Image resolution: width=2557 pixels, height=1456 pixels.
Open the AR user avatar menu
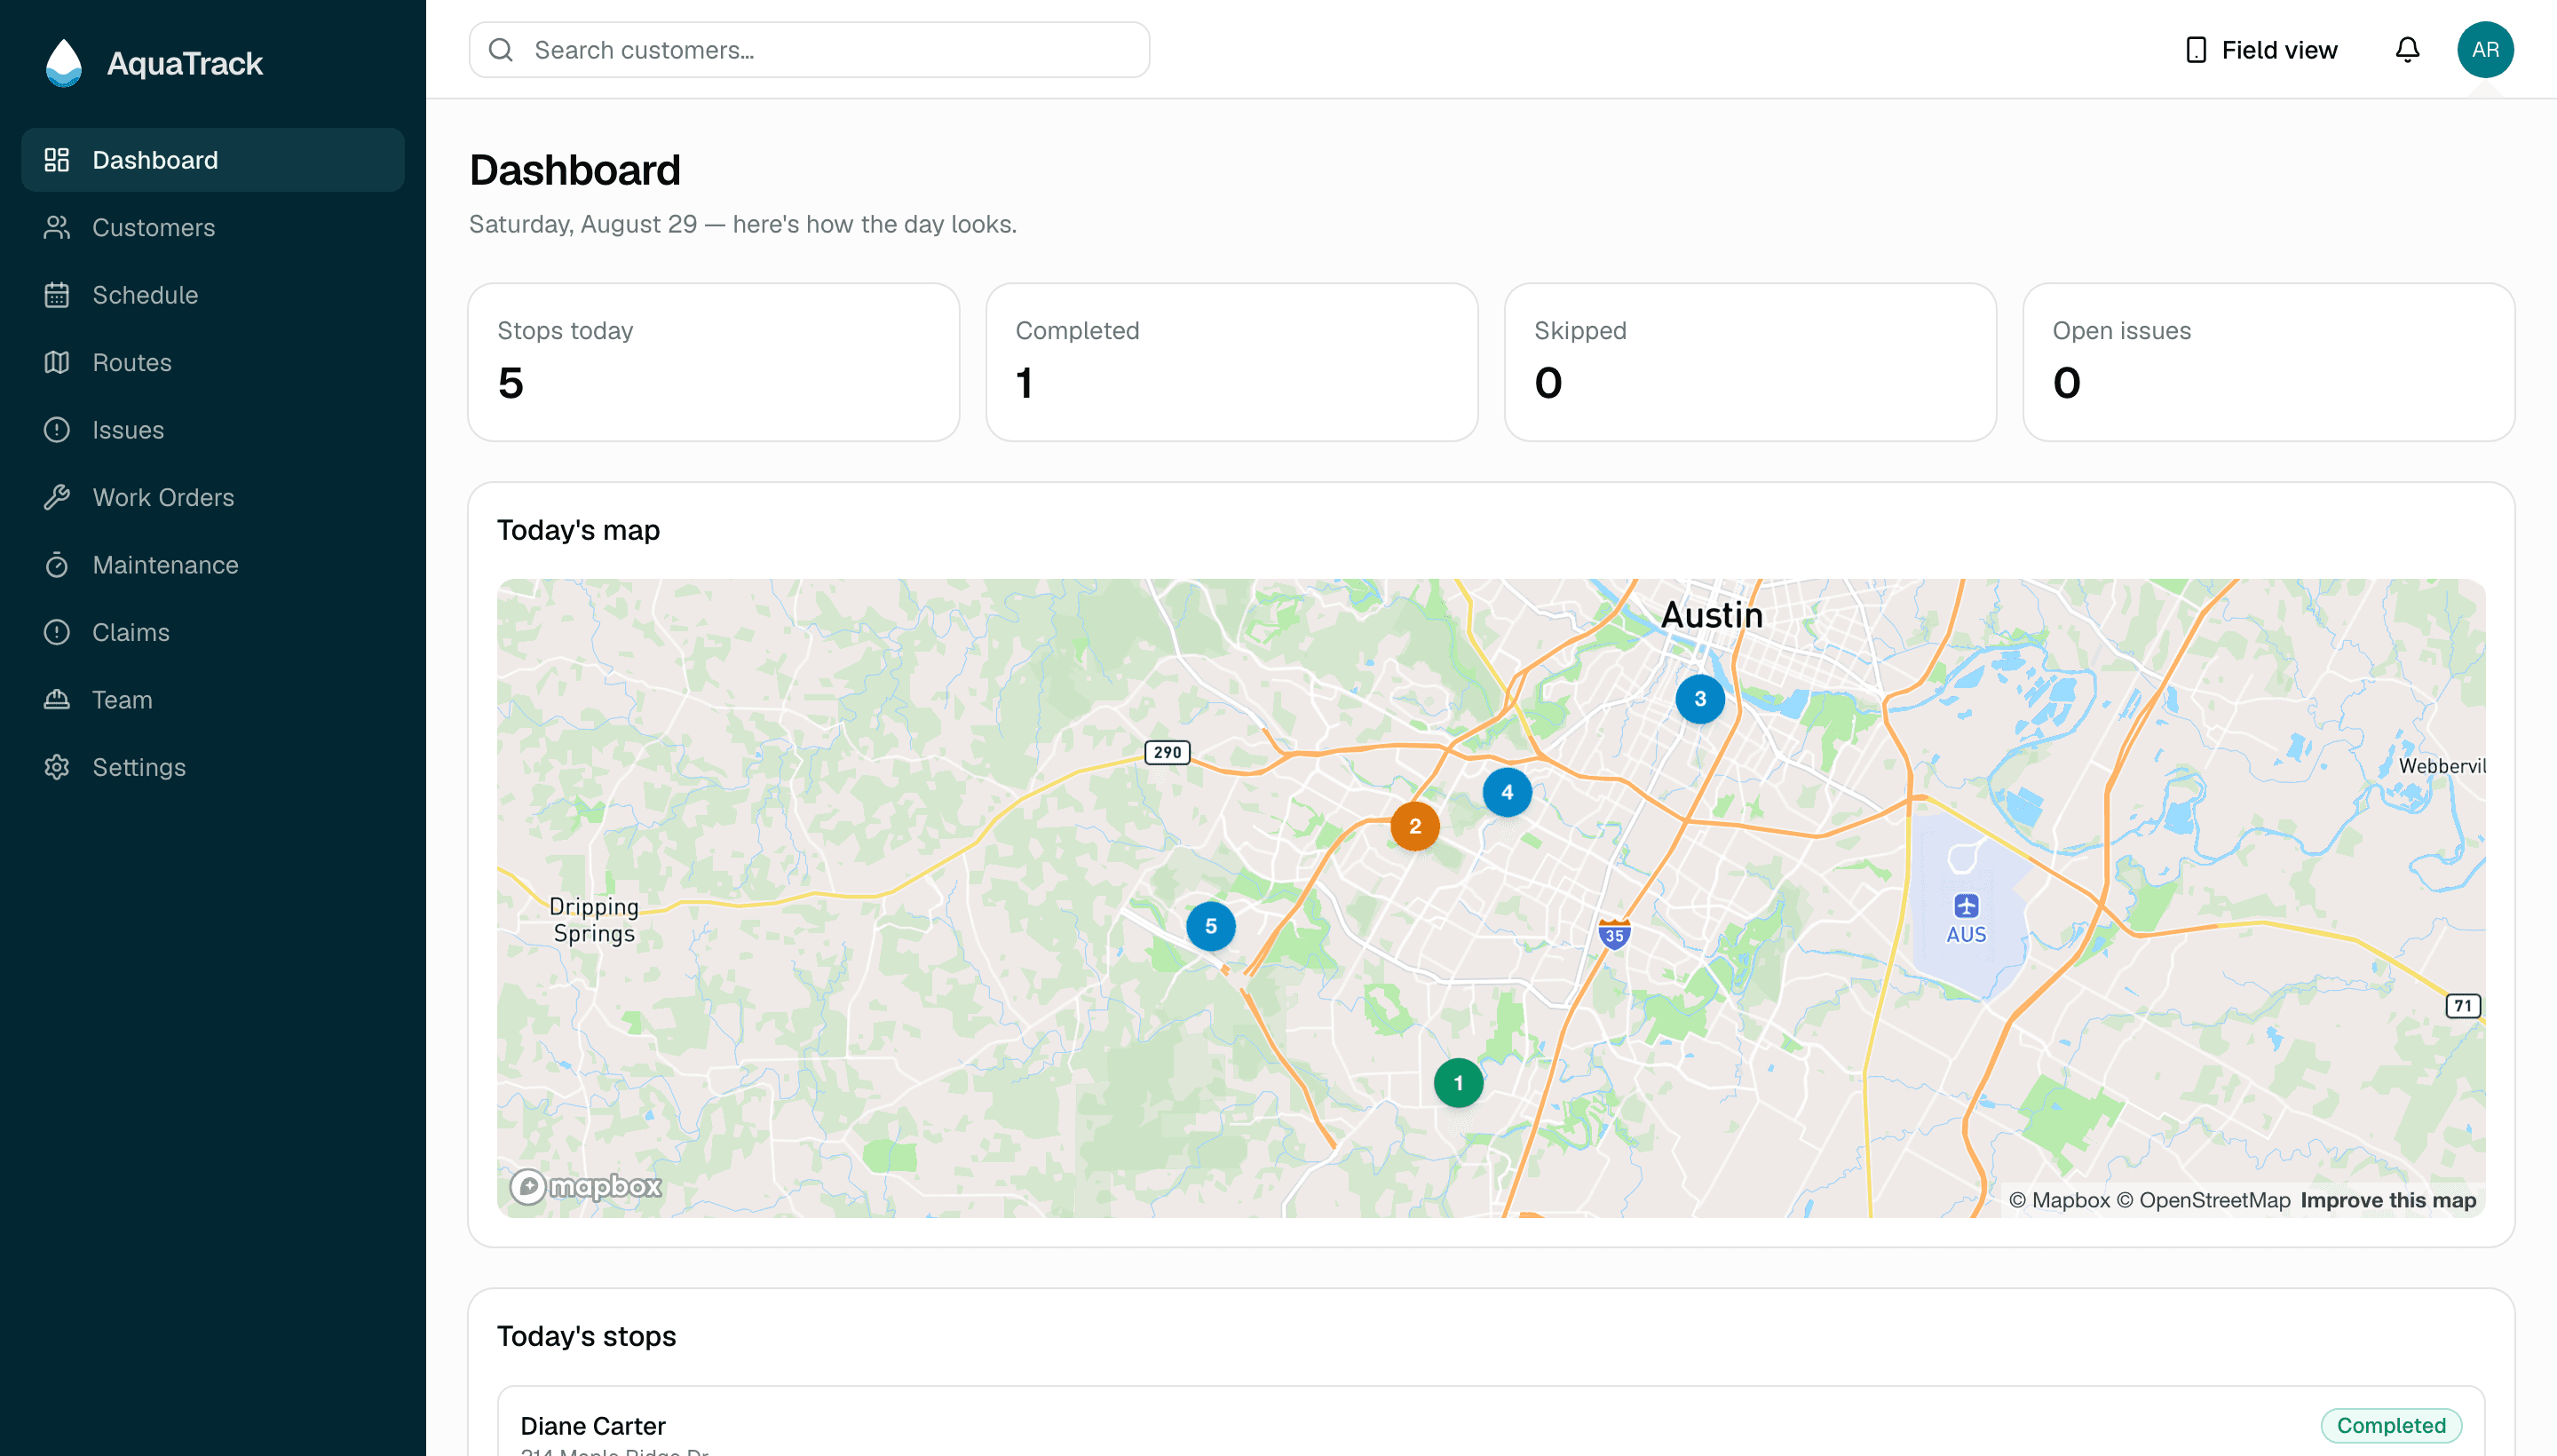point(2485,50)
